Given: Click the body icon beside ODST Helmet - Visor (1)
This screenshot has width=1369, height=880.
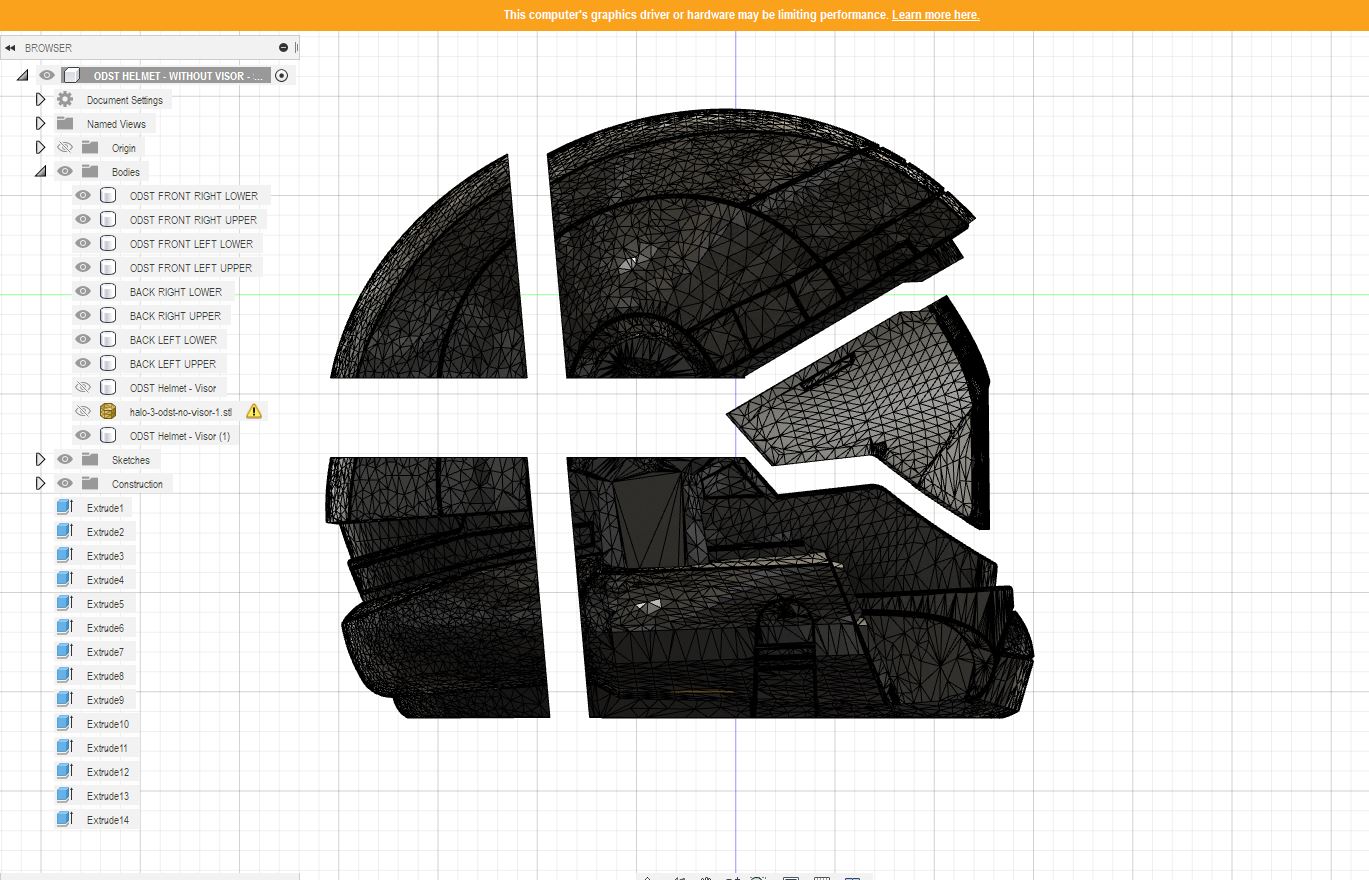Looking at the screenshot, I should pos(108,436).
